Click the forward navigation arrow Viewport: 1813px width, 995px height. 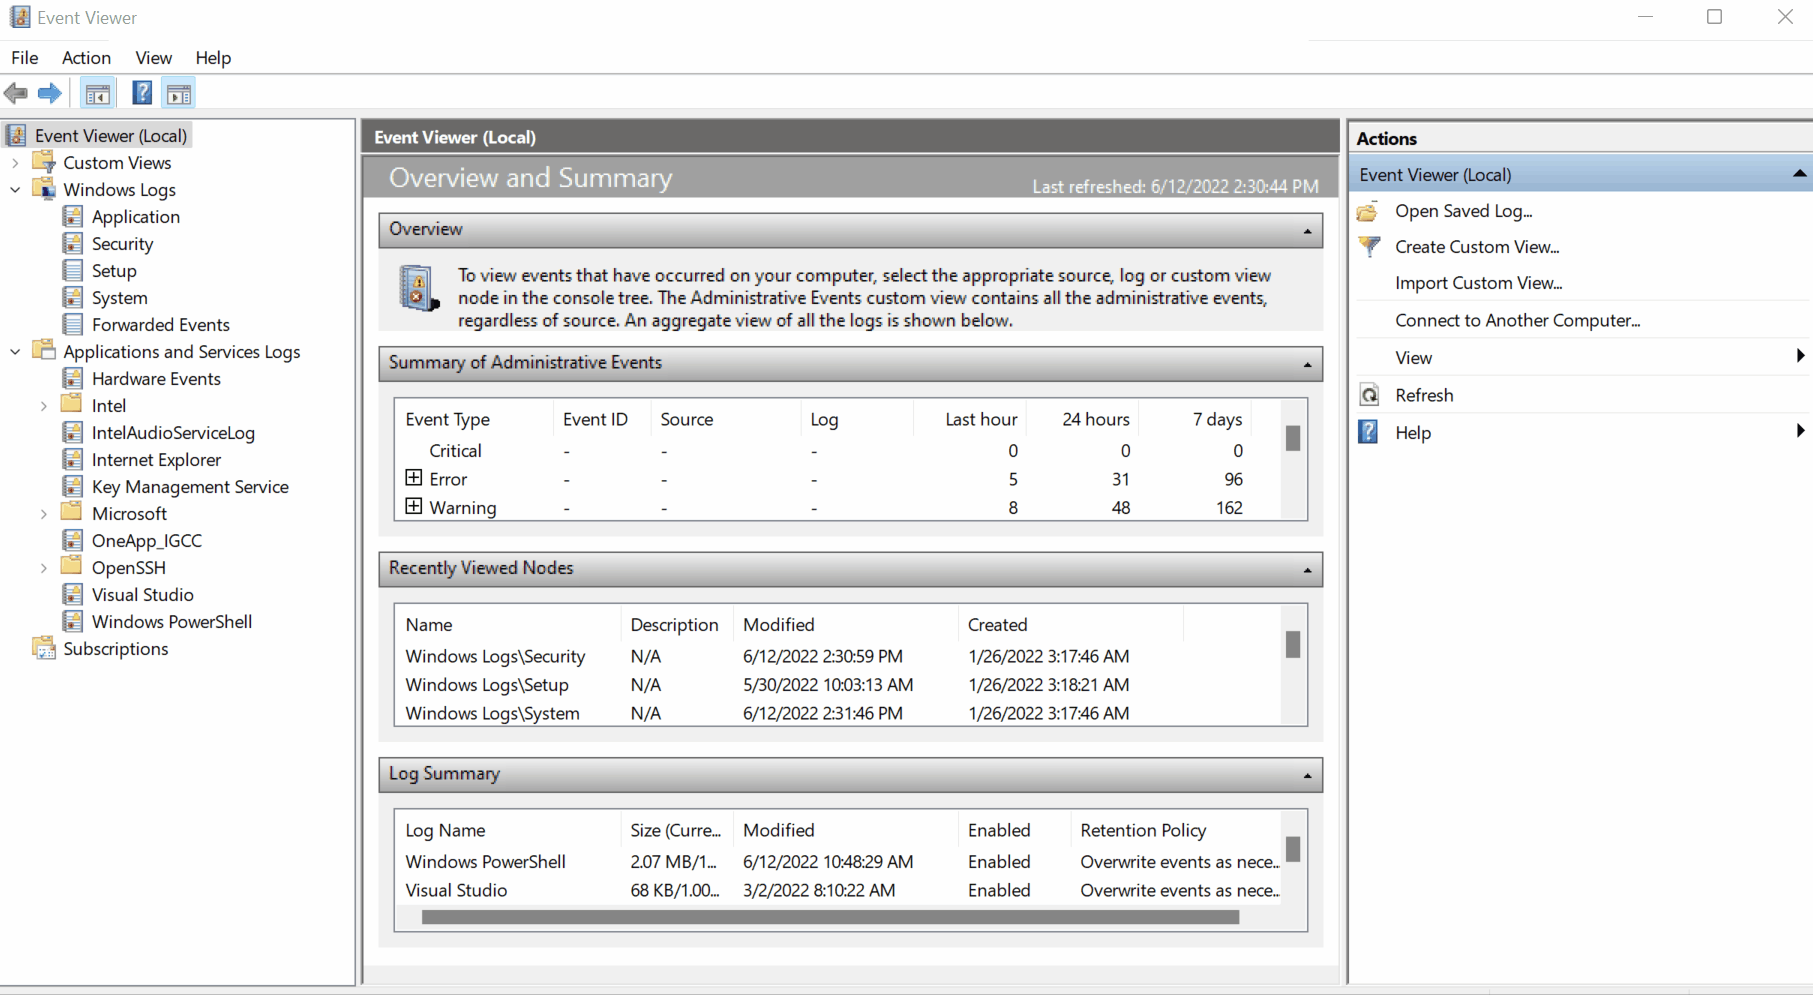pos(48,93)
